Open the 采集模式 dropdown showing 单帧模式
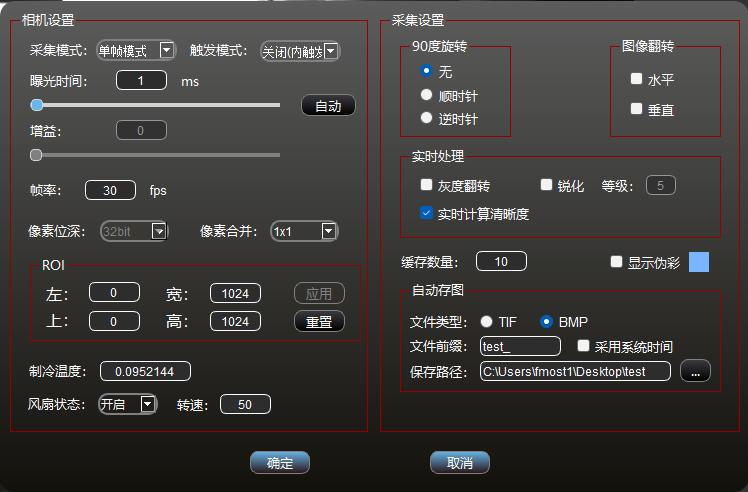 pos(136,50)
